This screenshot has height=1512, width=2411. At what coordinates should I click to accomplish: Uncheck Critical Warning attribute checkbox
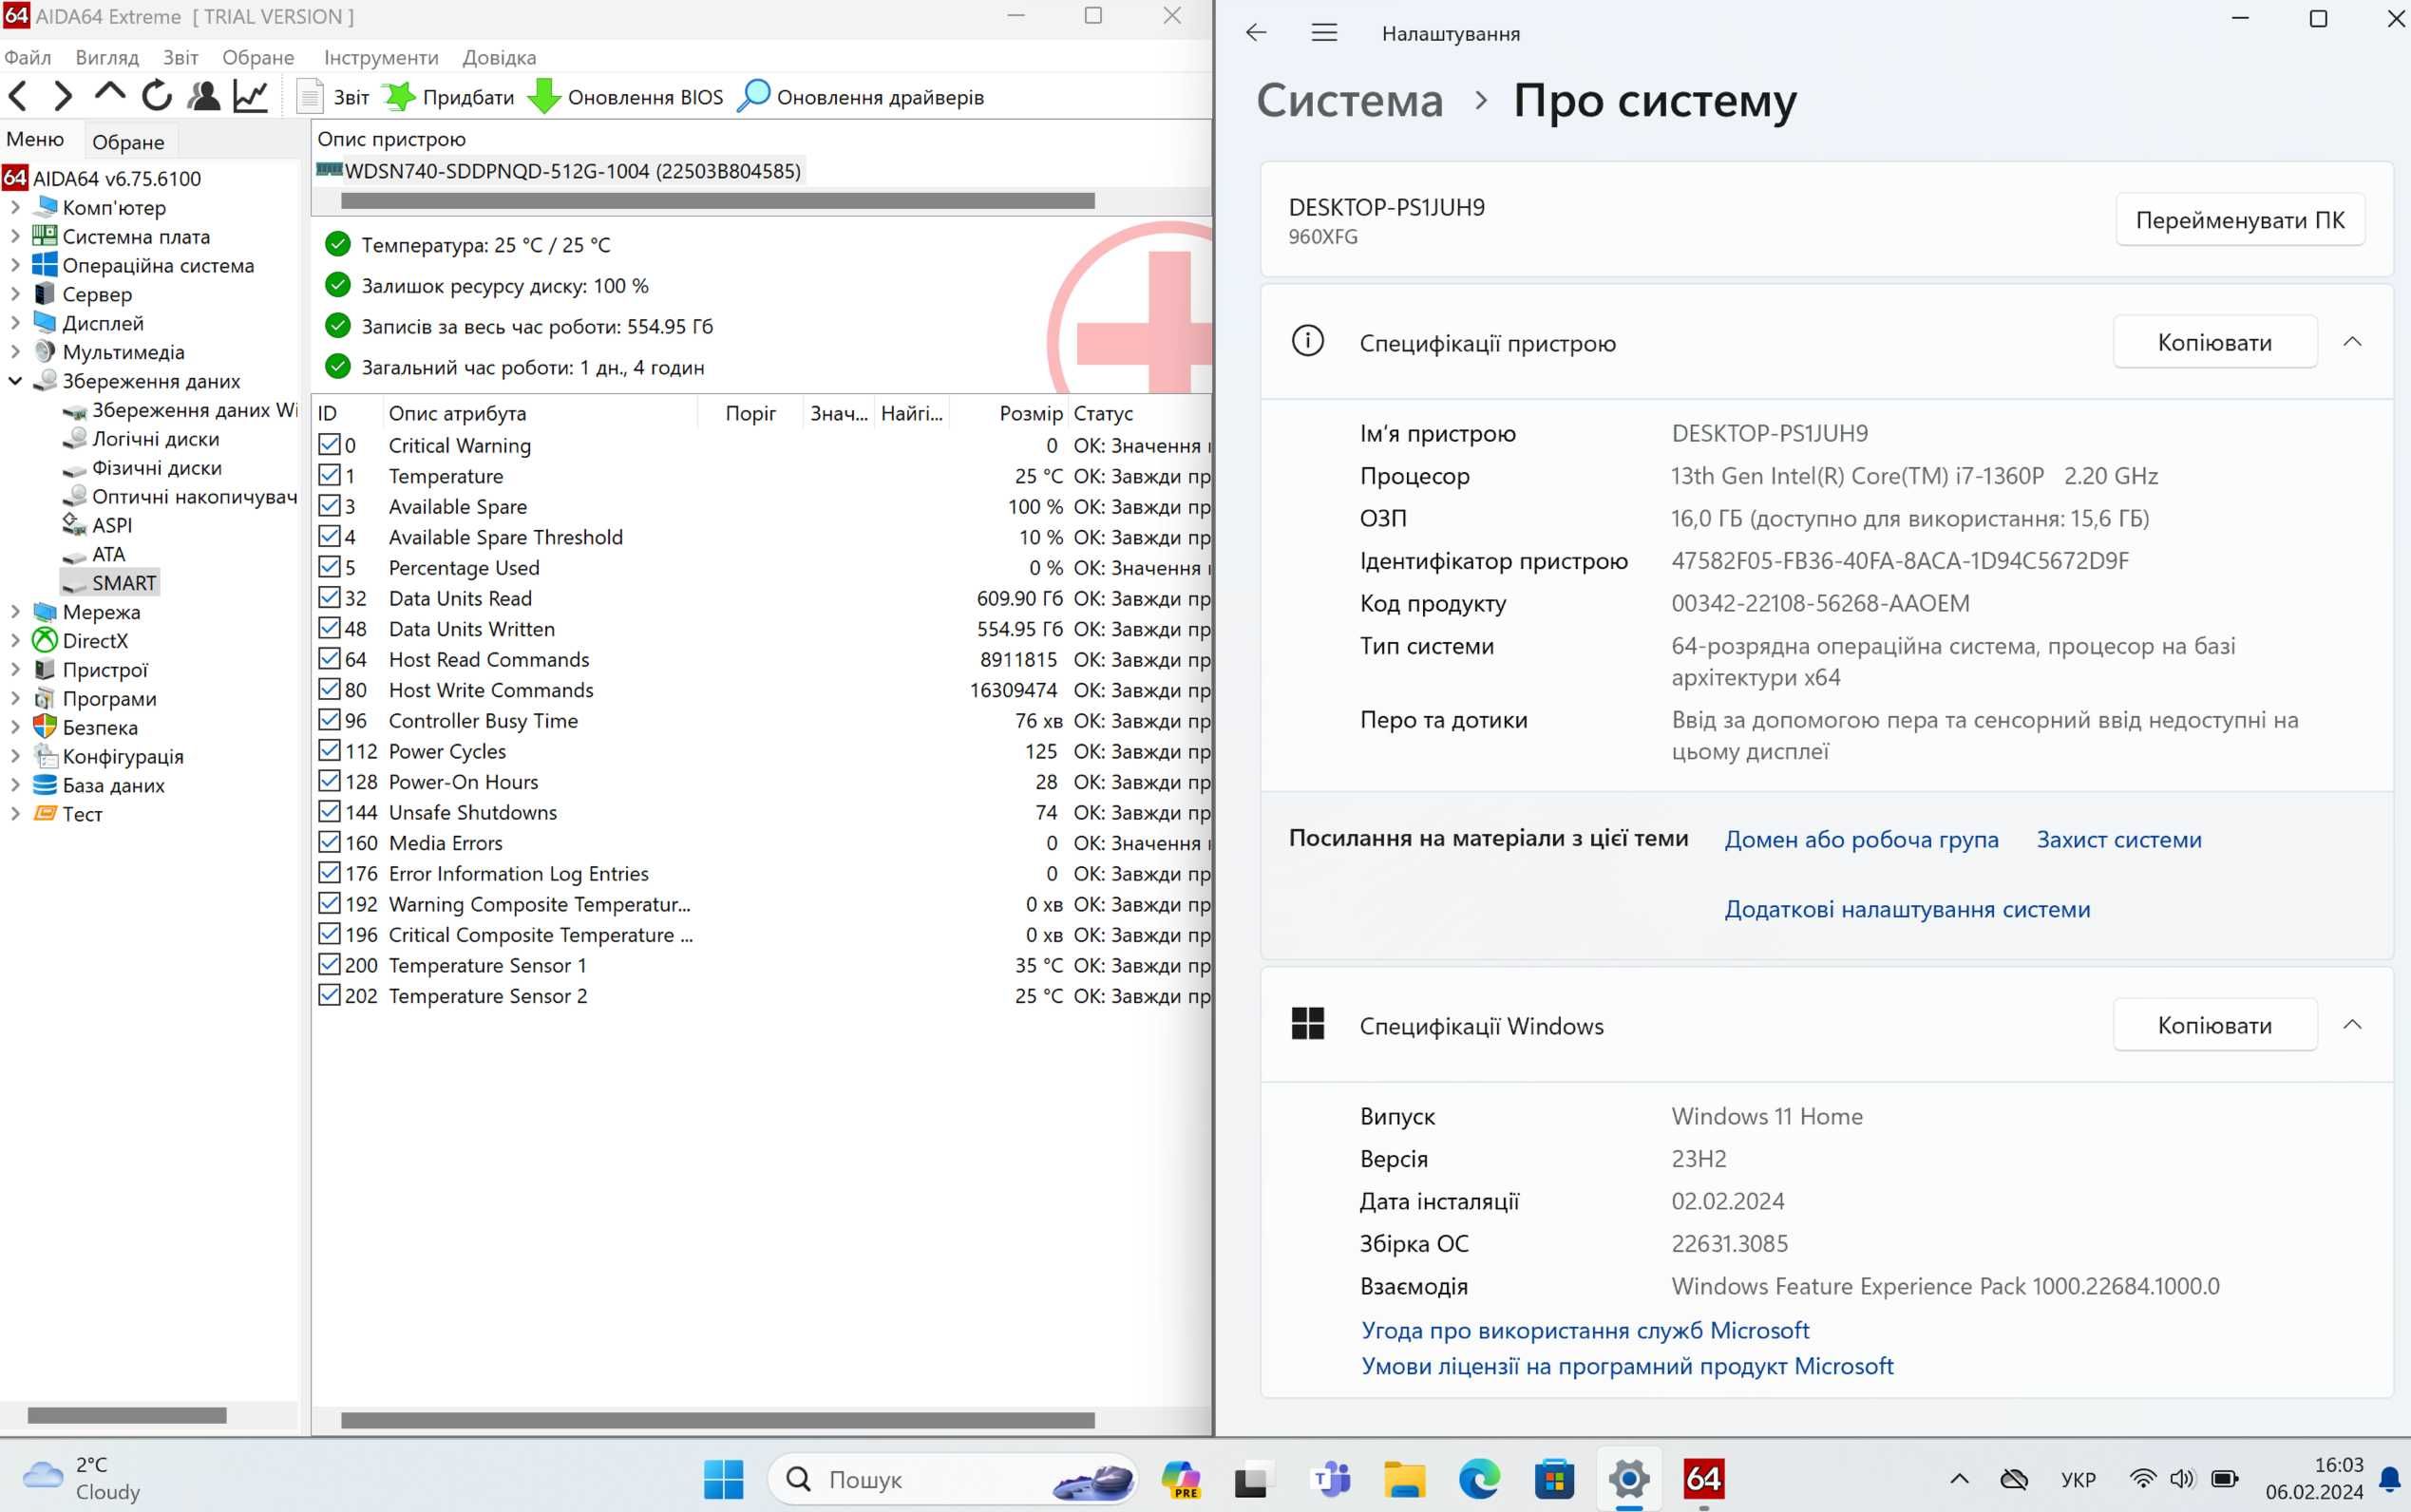329,444
